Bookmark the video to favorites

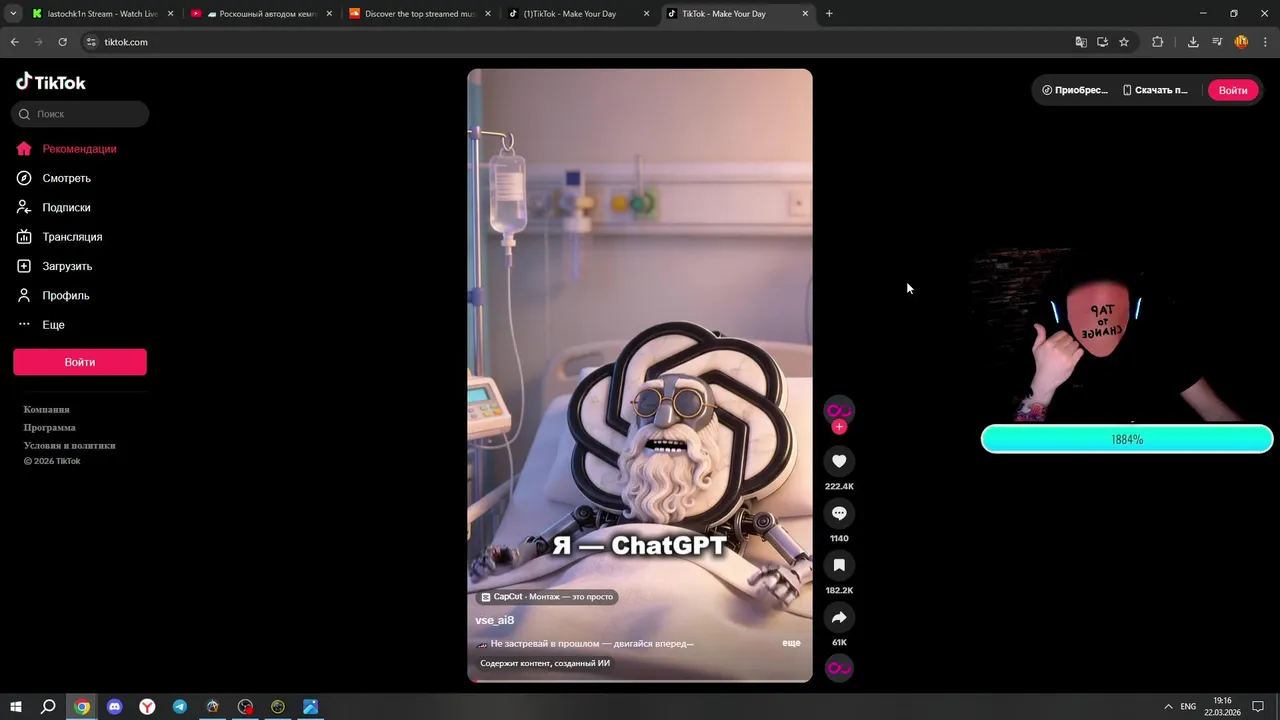pos(839,565)
